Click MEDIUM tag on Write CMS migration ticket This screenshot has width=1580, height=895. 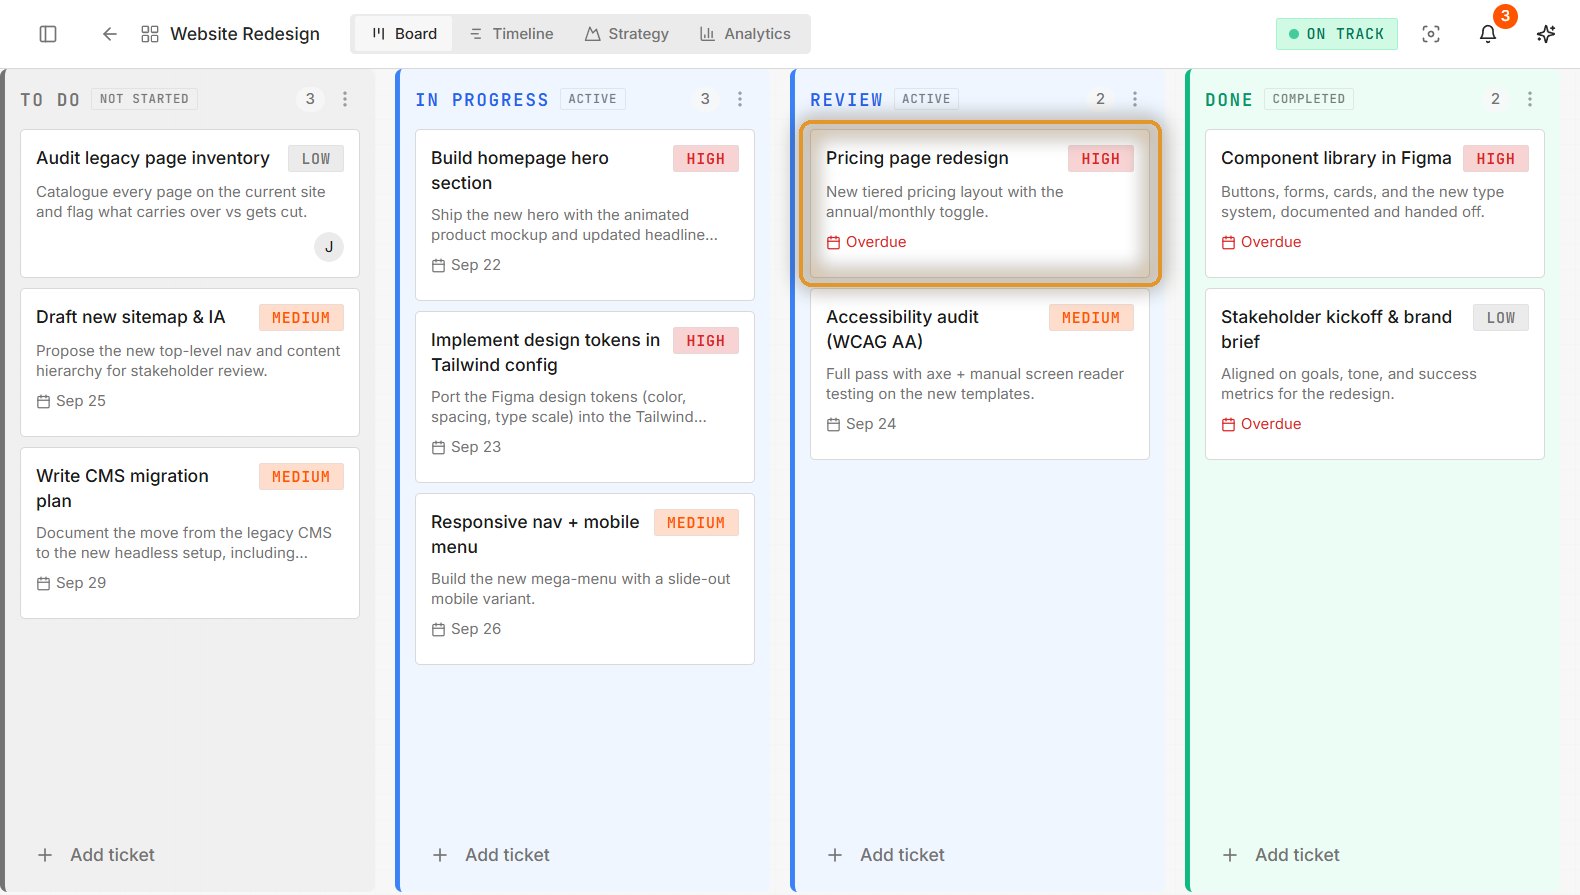(x=301, y=477)
